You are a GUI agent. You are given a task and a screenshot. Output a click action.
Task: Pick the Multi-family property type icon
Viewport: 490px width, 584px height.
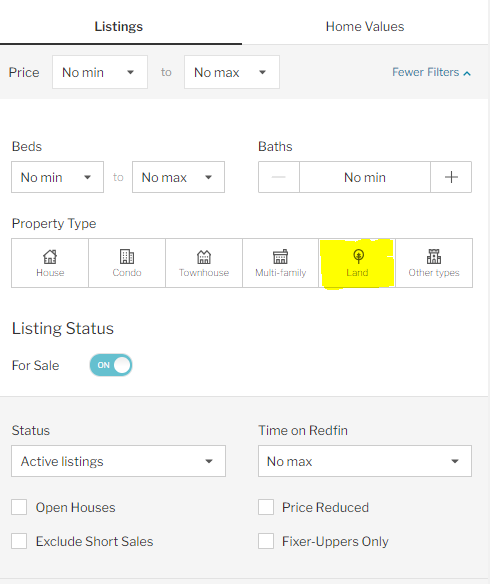(281, 263)
